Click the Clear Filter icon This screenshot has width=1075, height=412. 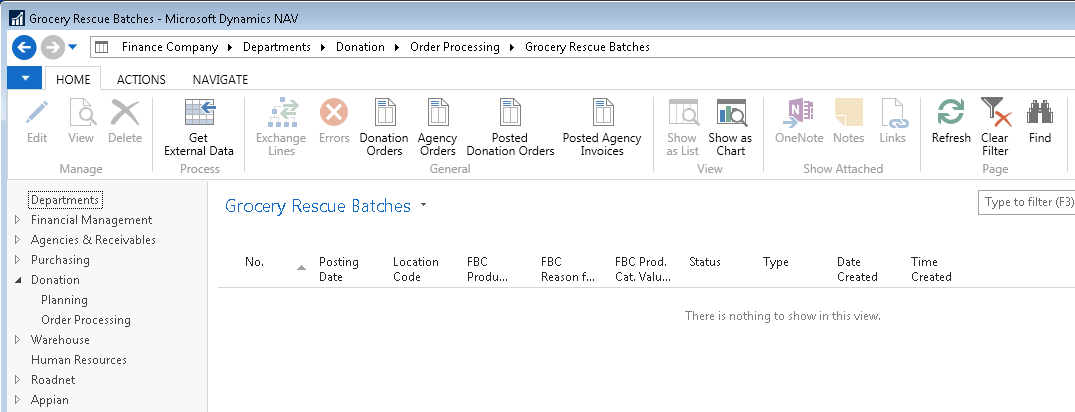tap(995, 113)
